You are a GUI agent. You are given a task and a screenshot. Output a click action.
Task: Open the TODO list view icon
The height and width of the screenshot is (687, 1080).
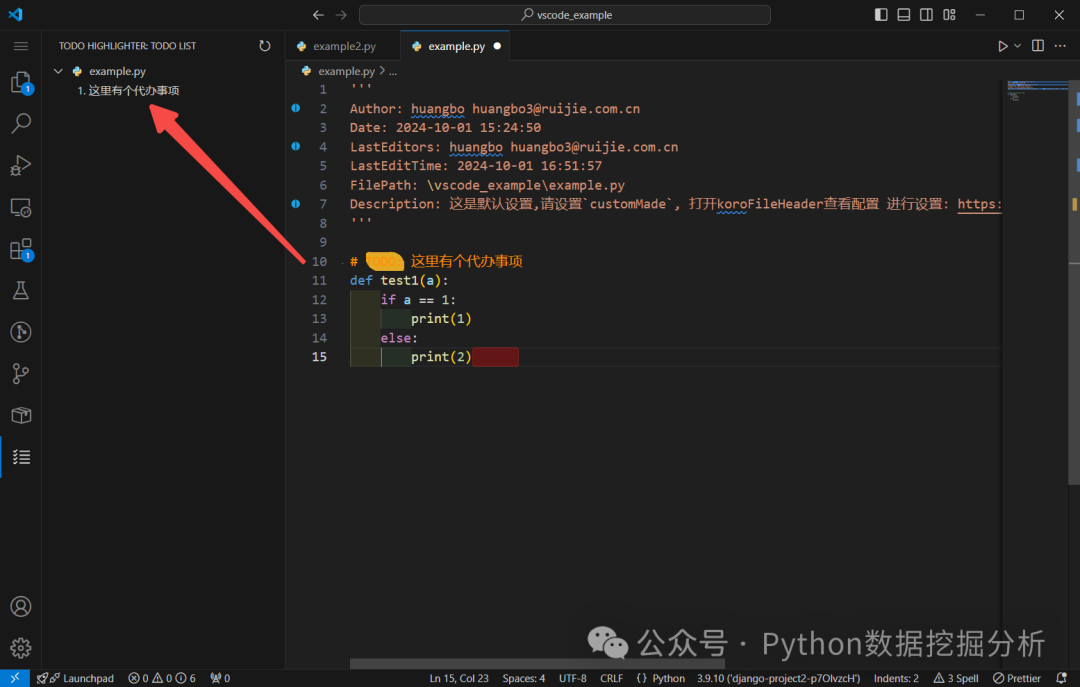21,457
